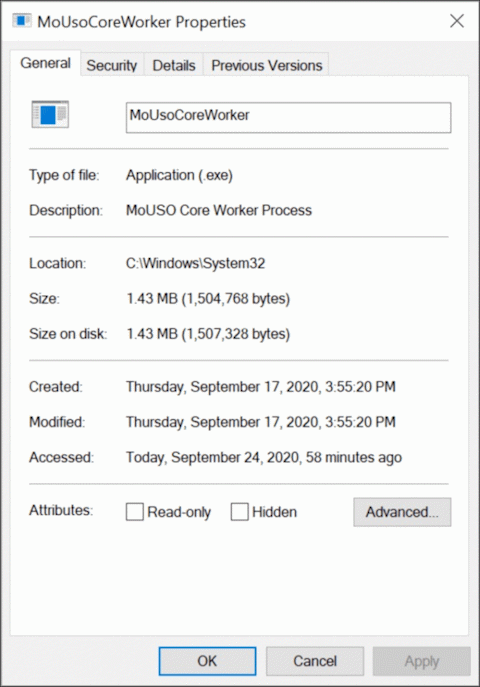The image size is (480, 687).
Task: Click the MoUsoCoreWorker title bar icon
Action: (x=21, y=21)
